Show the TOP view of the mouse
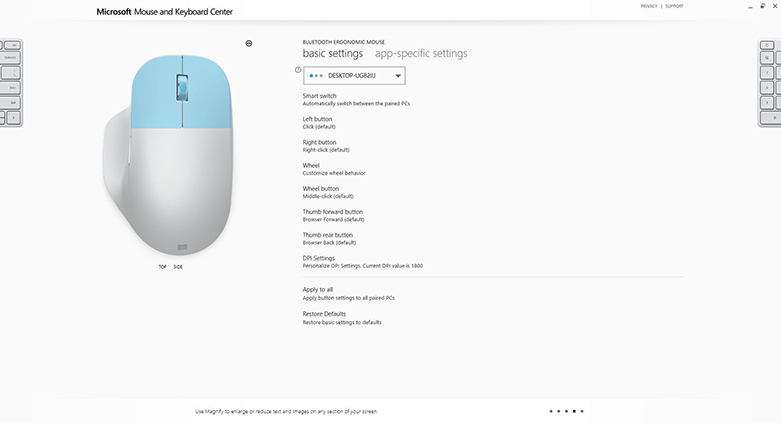Image resolution: width=781 pixels, height=423 pixels. pos(162,267)
